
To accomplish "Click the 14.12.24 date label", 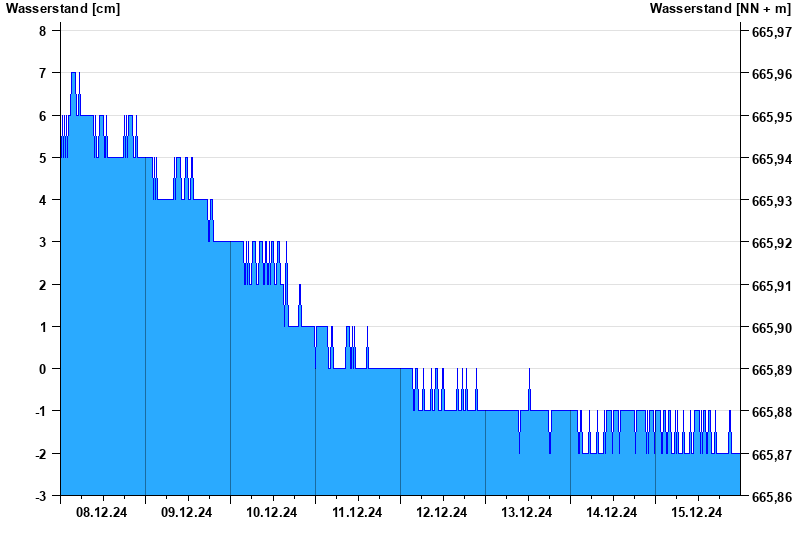I will [x=612, y=513].
